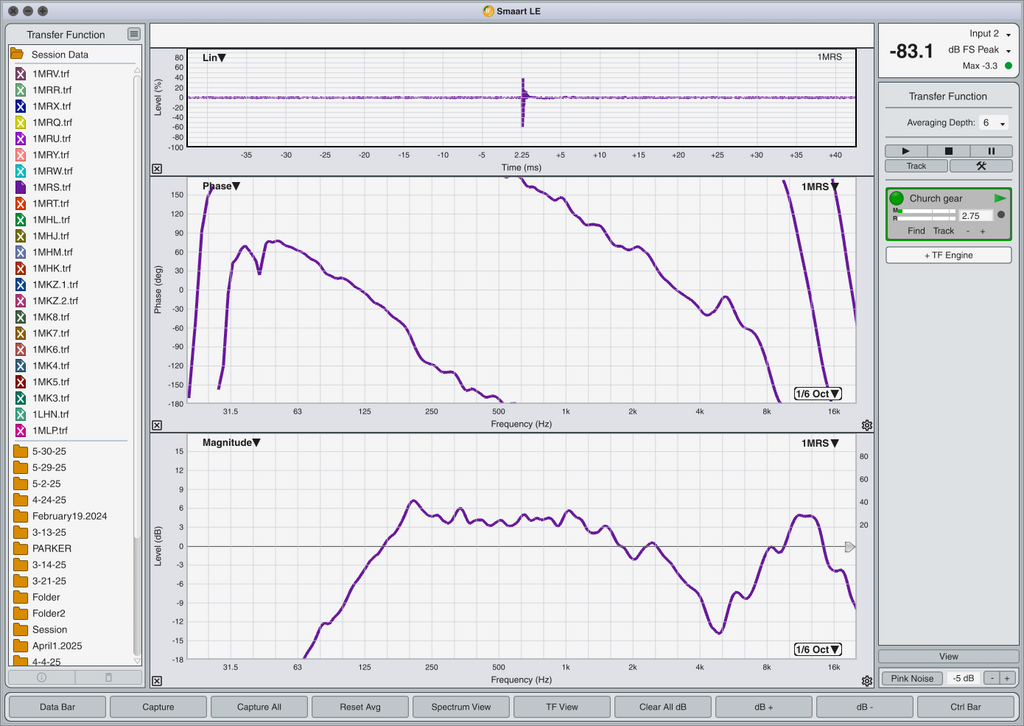Delete the selected trace with the trash icon
Screen dimensions: 1024x726
[x=108, y=677]
